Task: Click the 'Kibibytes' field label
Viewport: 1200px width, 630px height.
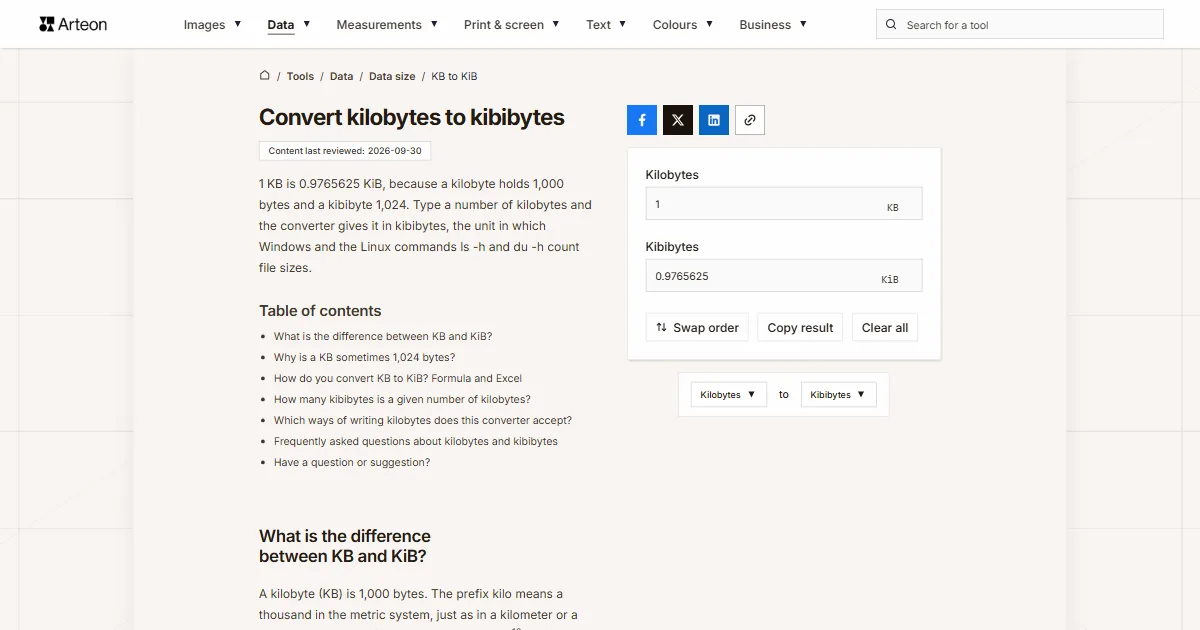Action: [672, 247]
